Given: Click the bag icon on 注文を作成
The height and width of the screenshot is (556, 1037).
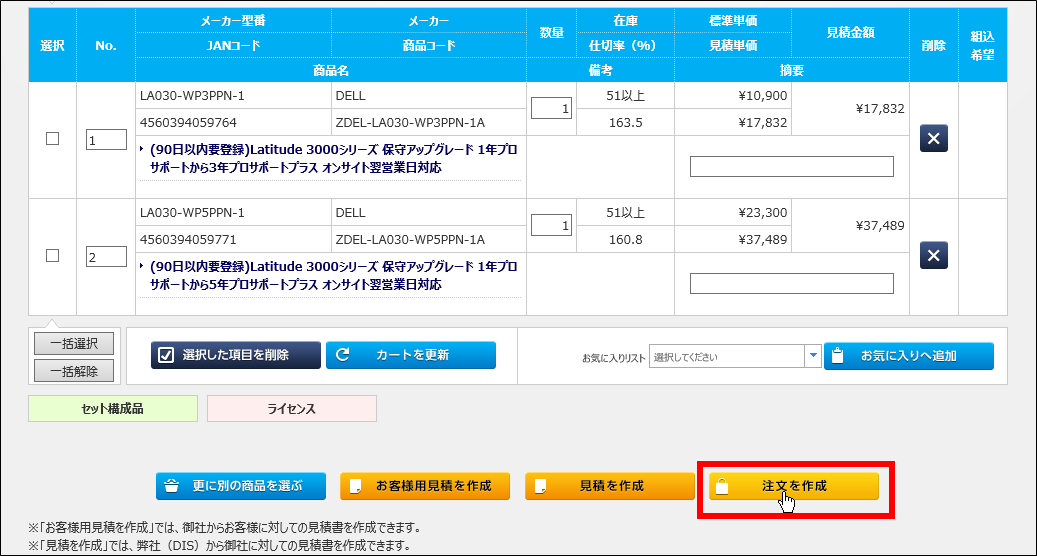Looking at the screenshot, I should pyautogui.click(x=723, y=486).
